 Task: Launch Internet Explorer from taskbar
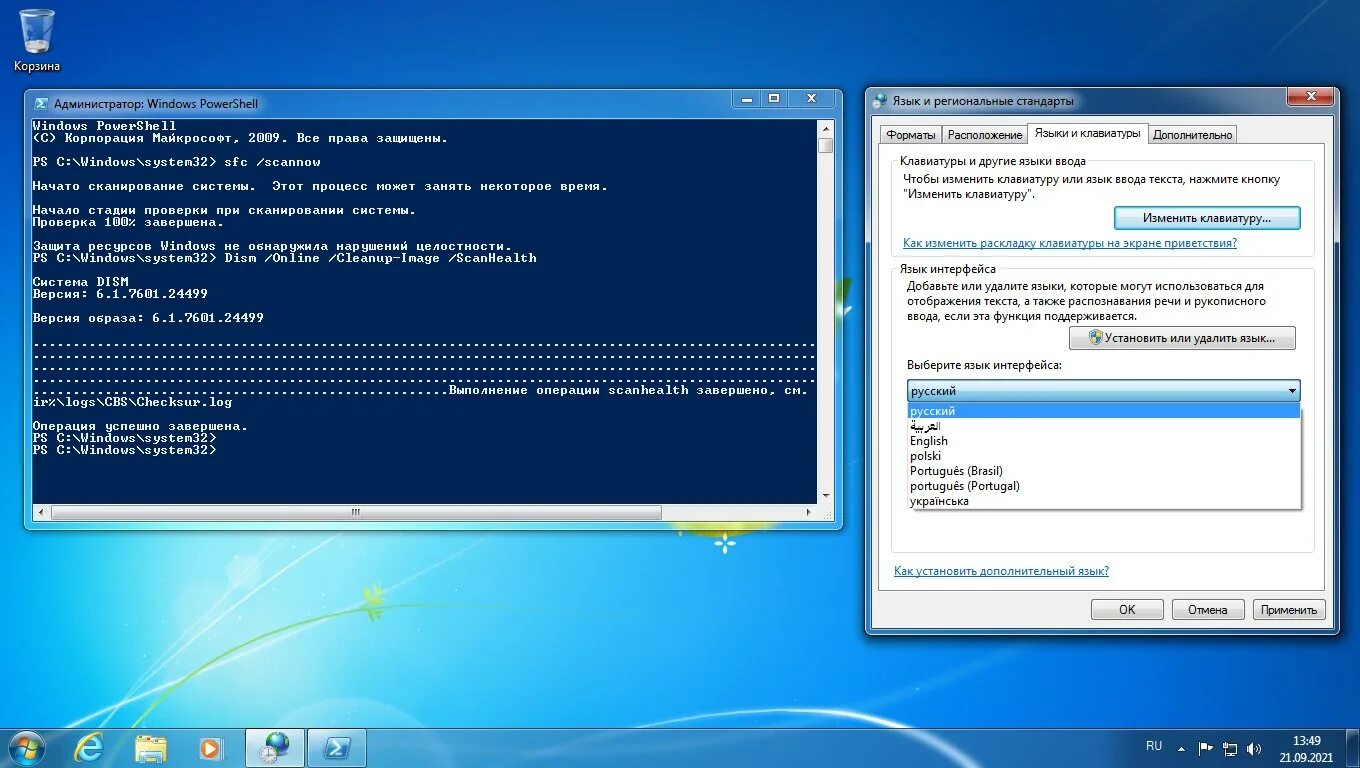point(89,748)
